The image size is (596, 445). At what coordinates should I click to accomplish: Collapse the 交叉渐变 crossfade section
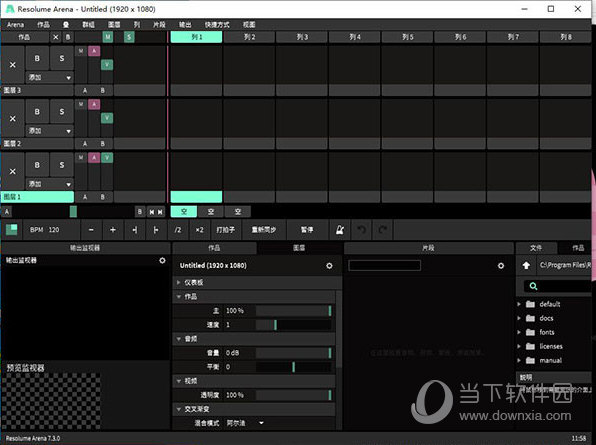(x=178, y=409)
